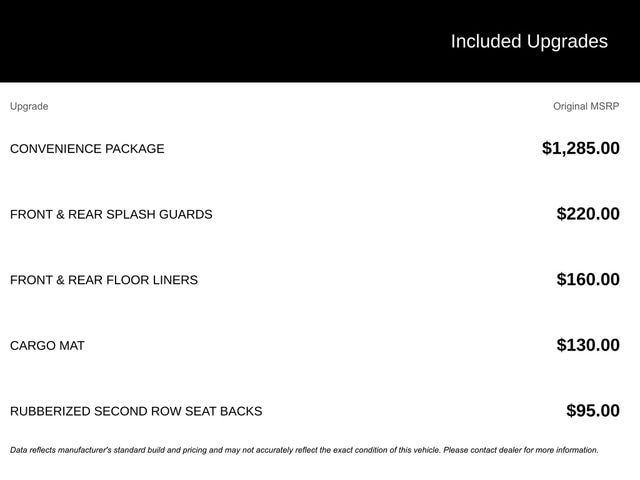Click the word 'Included' in the title
The height and width of the screenshot is (480, 640).
pyautogui.click(x=485, y=41)
